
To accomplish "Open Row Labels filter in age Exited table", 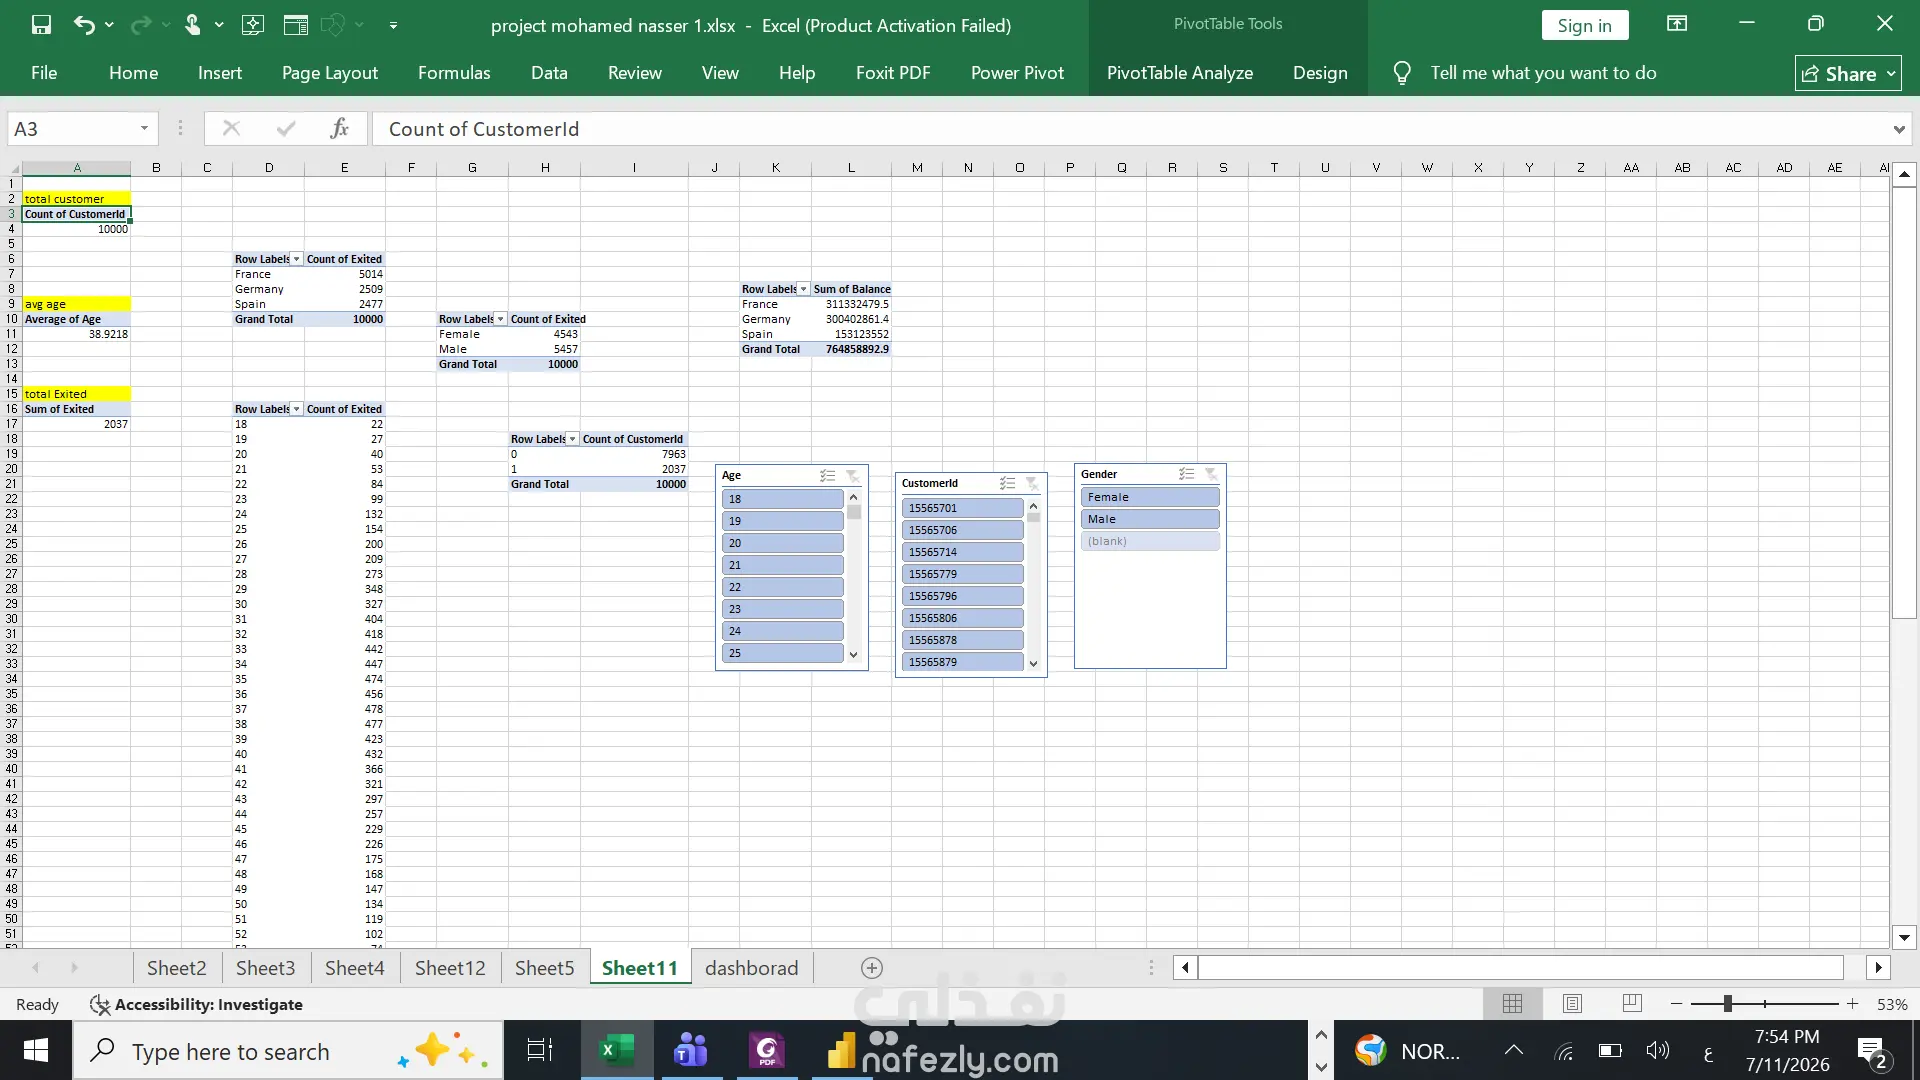I will pyautogui.click(x=297, y=409).
